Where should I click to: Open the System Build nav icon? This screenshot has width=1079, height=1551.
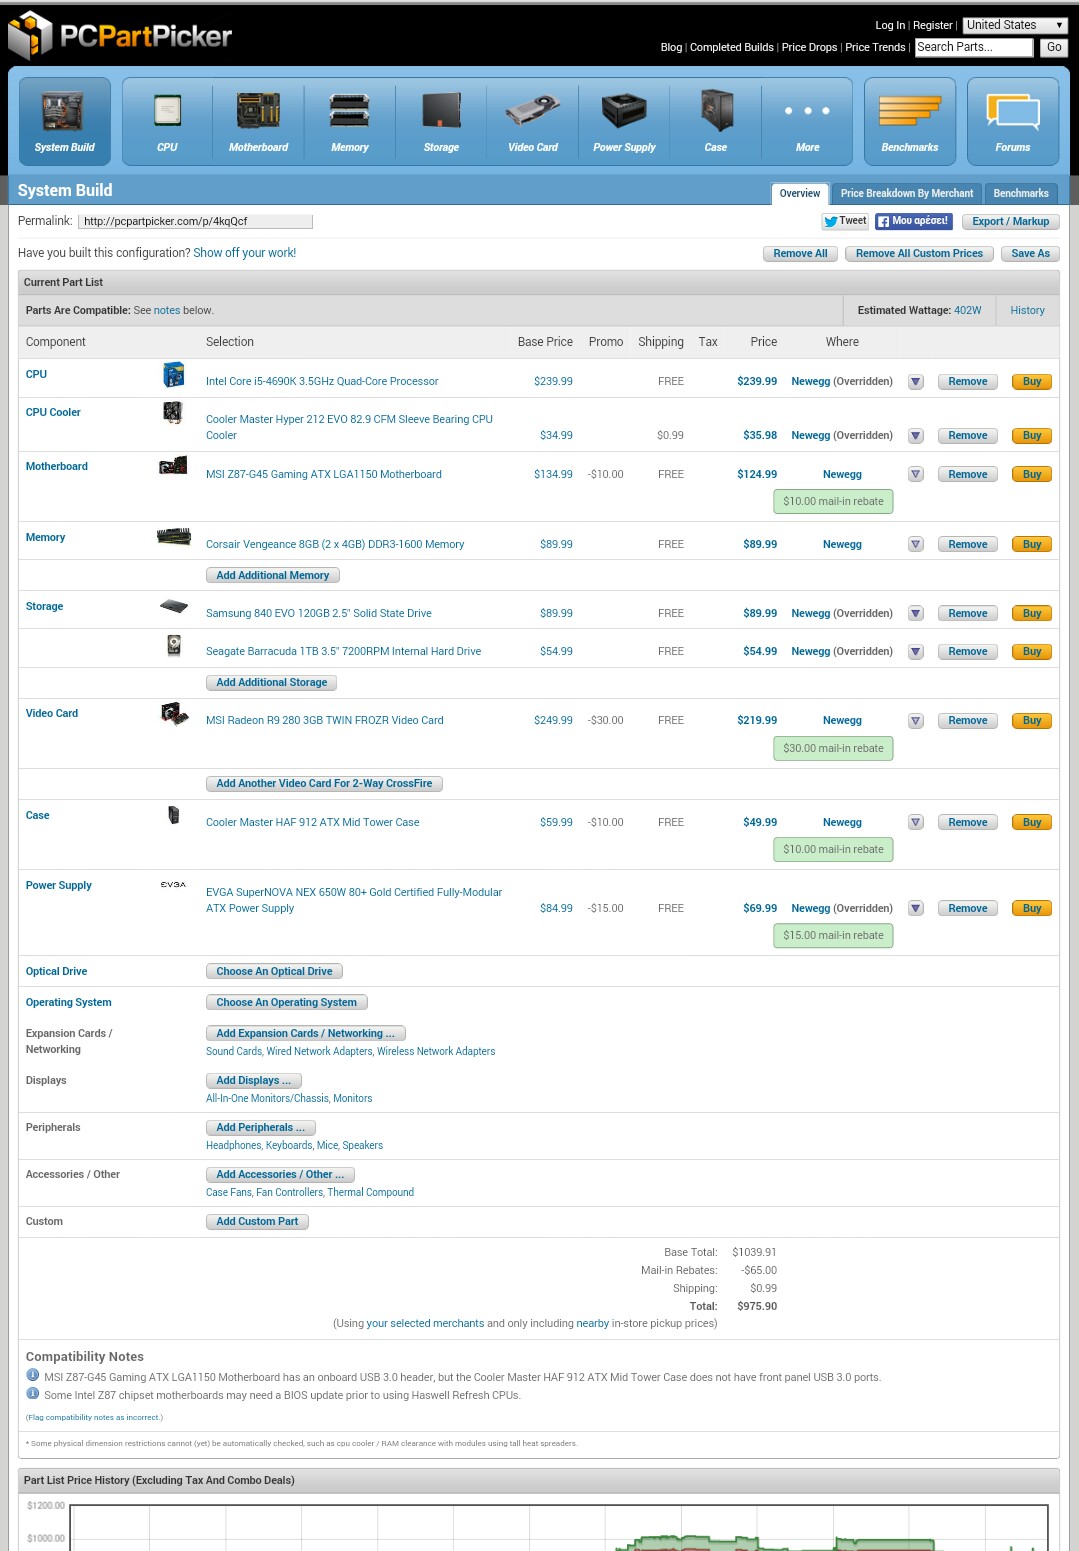click(x=64, y=121)
